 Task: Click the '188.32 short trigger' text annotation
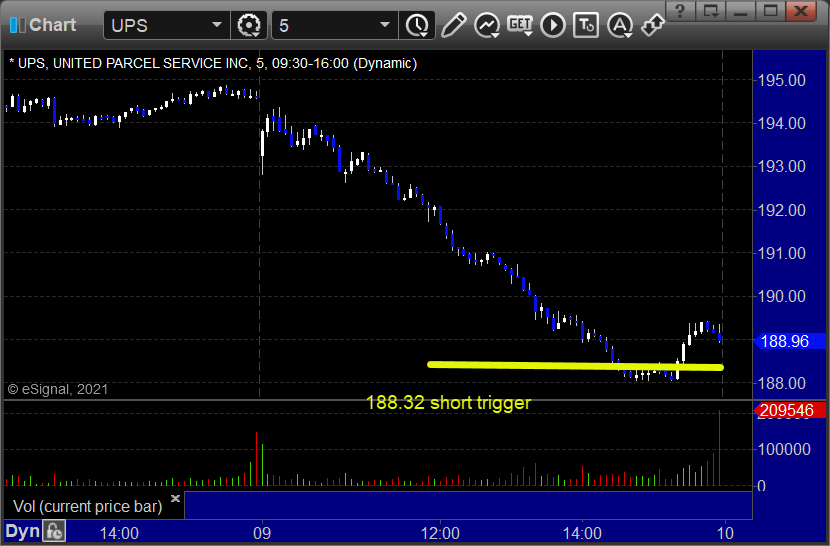tap(448, 402)
